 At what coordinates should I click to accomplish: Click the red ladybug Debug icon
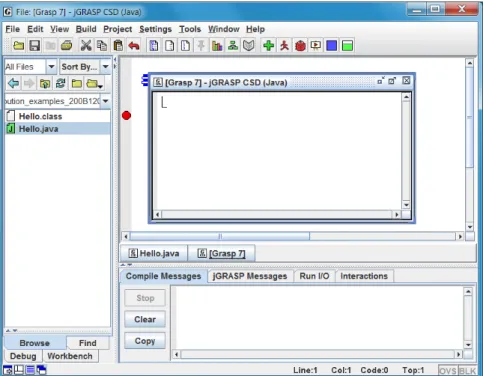tap(300, 45)
